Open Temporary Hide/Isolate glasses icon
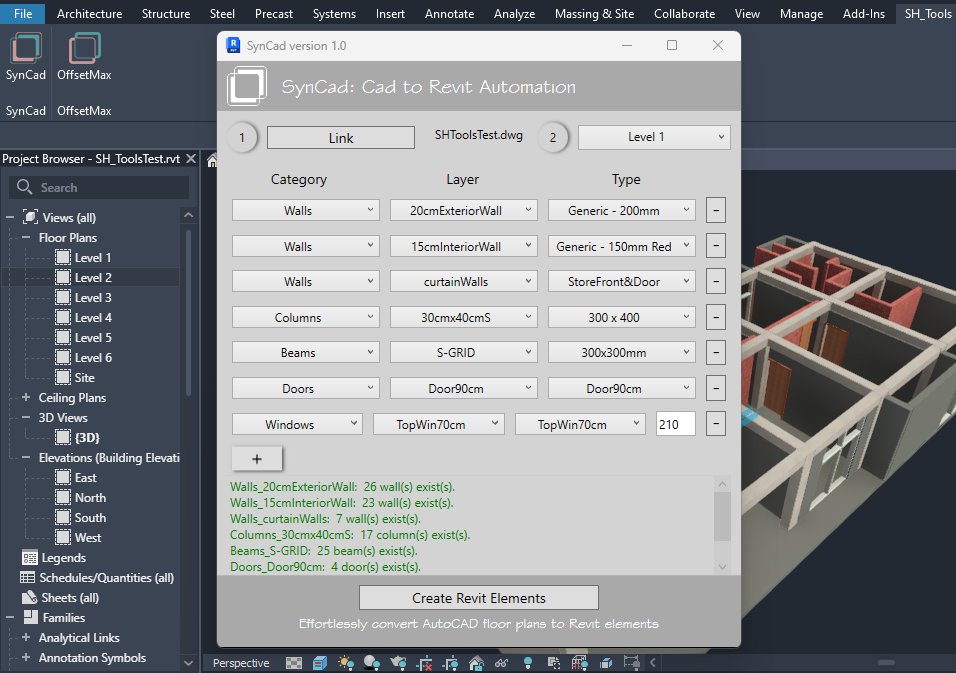Image resolution: width=956 pixels, height=673 pixels. tap(502, 663)
